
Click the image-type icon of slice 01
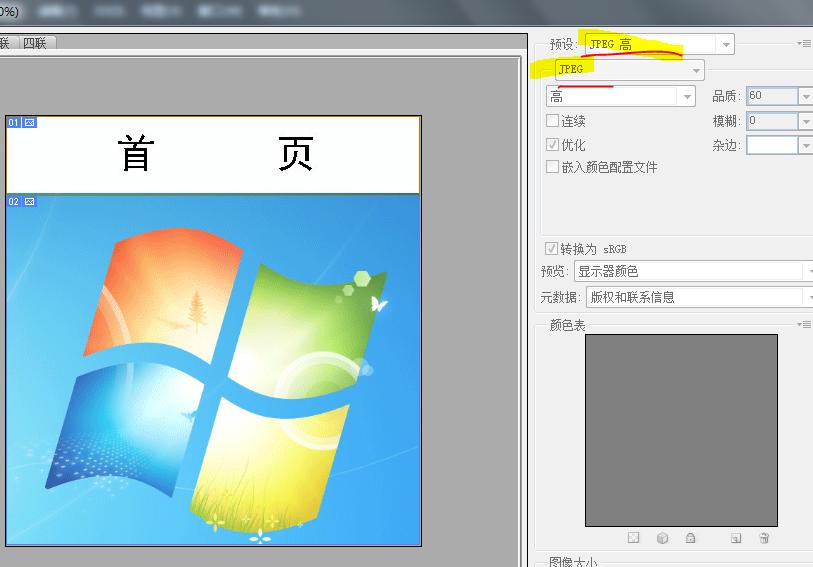[30, 123]
